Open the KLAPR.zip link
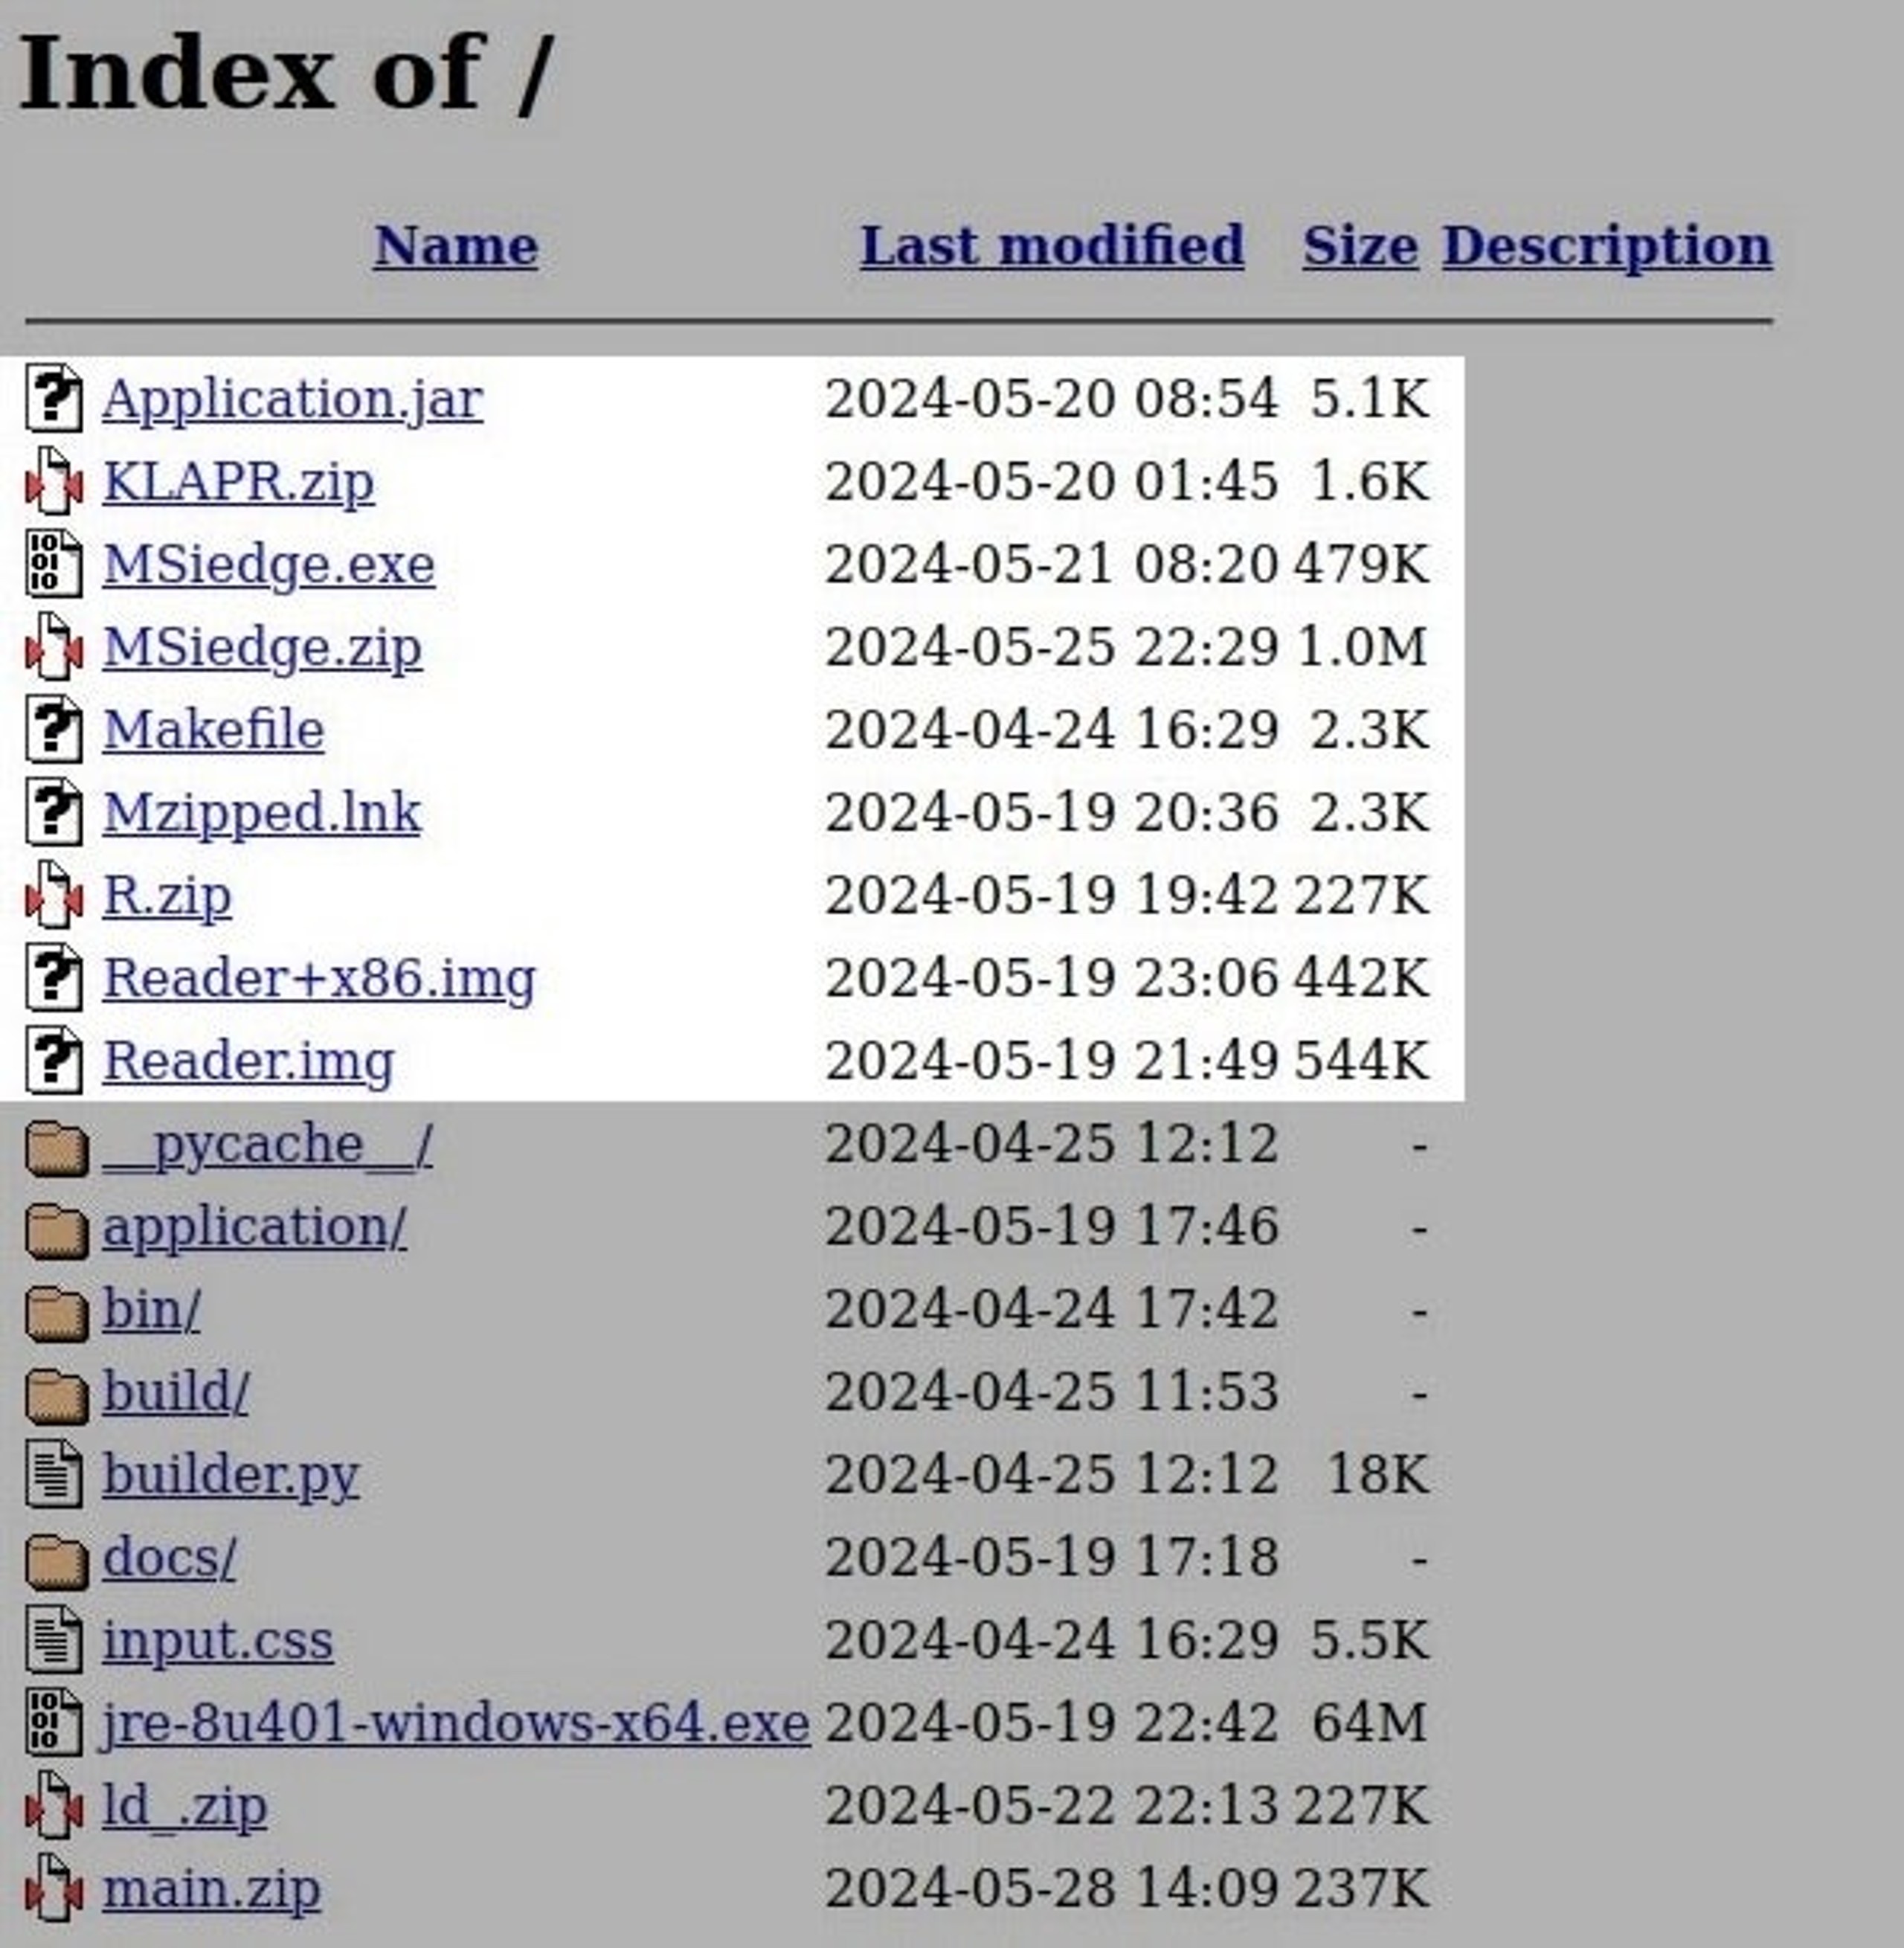 pos(238,483)
